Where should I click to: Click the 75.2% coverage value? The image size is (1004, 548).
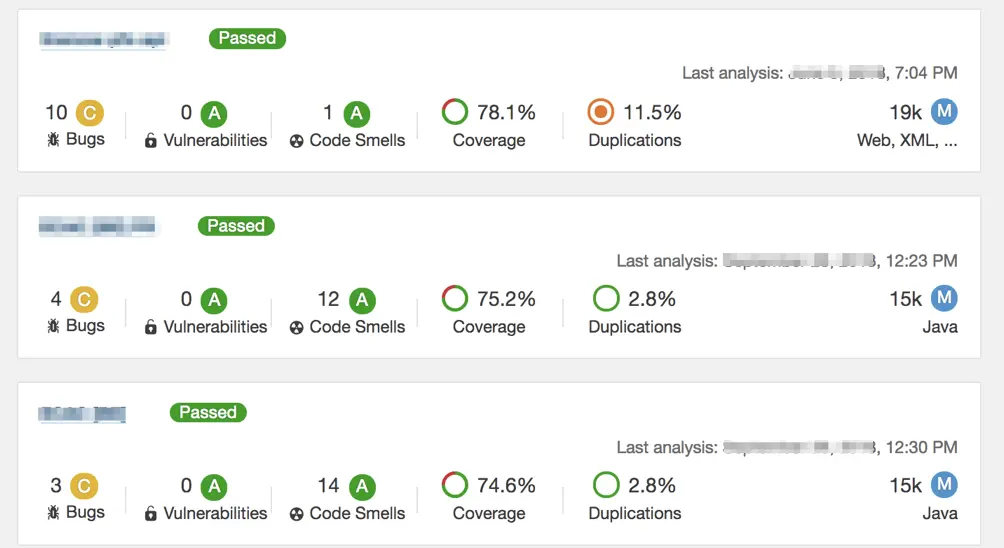click(507, 299)
